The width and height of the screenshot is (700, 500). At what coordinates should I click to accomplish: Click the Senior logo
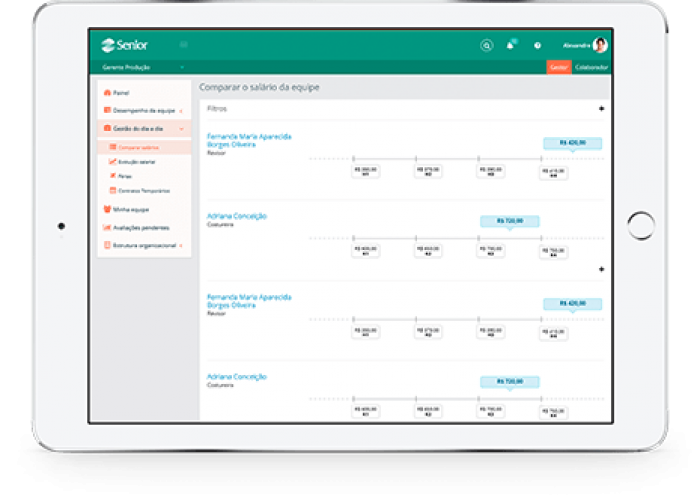tap(124, 45)
